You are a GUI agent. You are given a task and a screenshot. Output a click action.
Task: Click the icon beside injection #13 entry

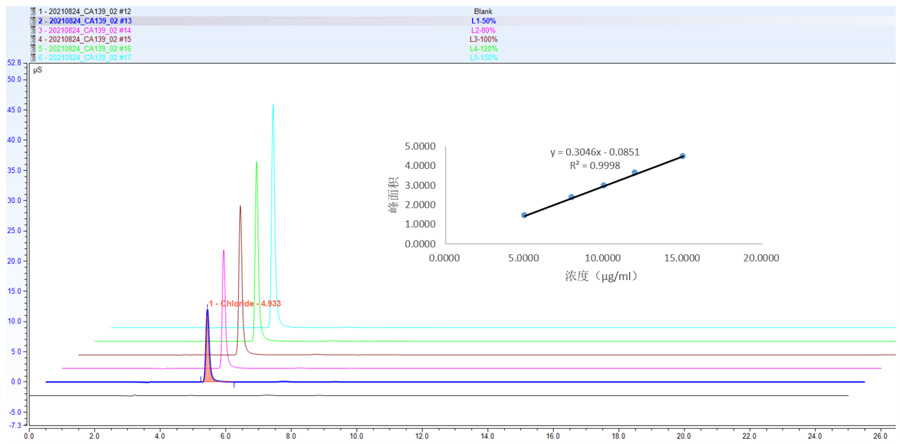tap(33, 20)
